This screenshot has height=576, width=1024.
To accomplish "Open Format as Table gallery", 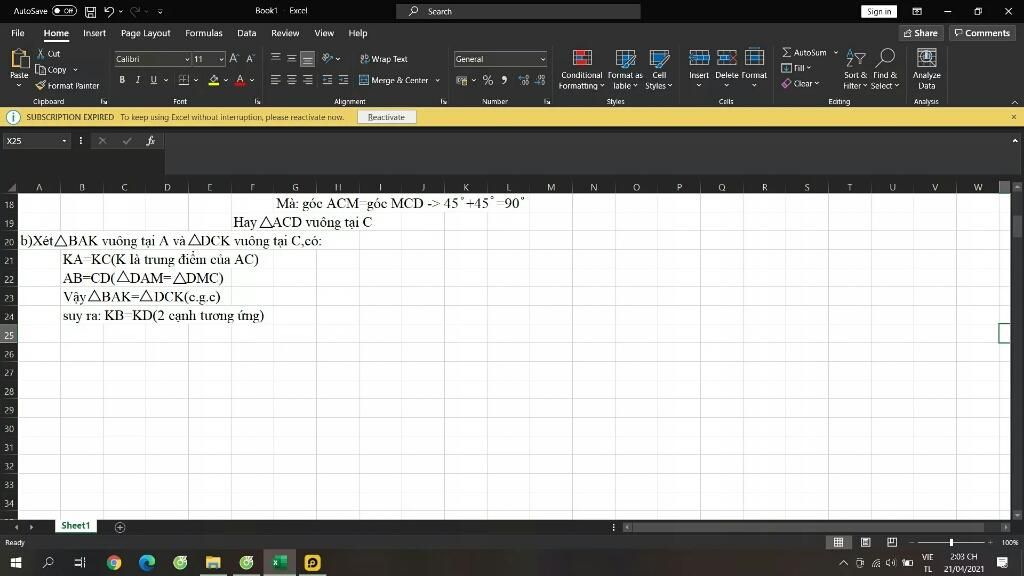I will point(625,69).
